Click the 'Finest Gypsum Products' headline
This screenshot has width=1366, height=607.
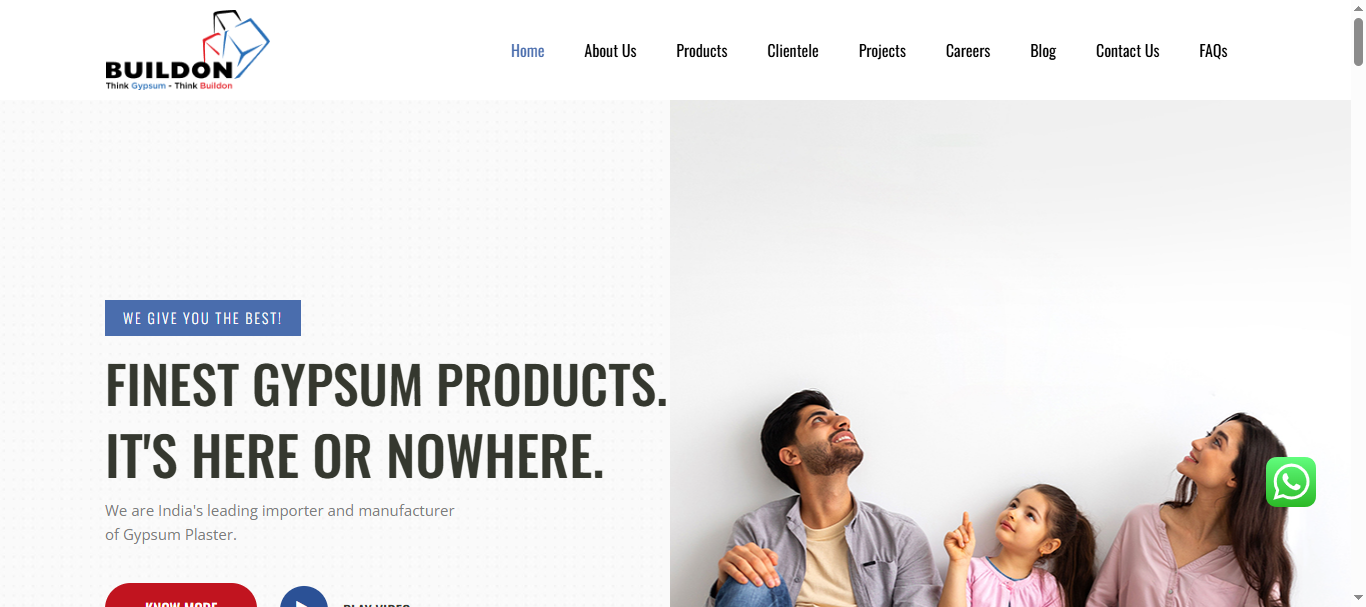pos(386,420)
